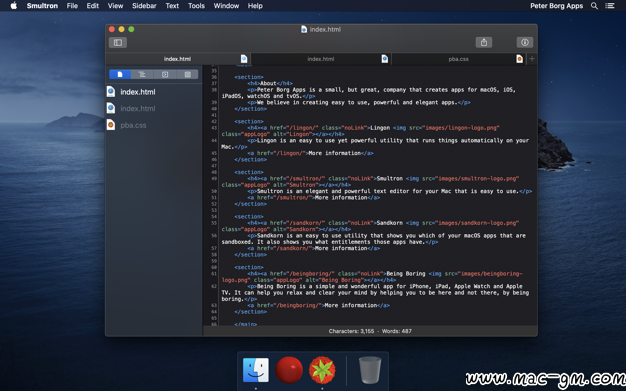Switch to the pba.css tab
Screen dimensions: 626x391
(458, 59)
